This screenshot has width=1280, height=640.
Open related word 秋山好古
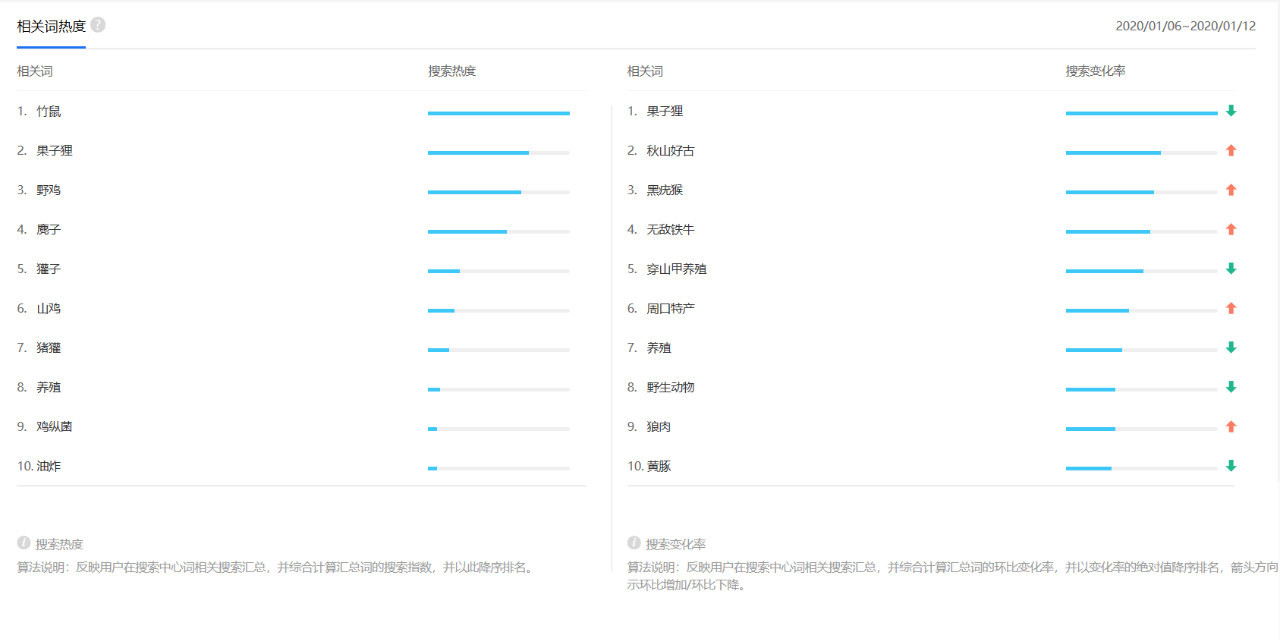point(671,151)
